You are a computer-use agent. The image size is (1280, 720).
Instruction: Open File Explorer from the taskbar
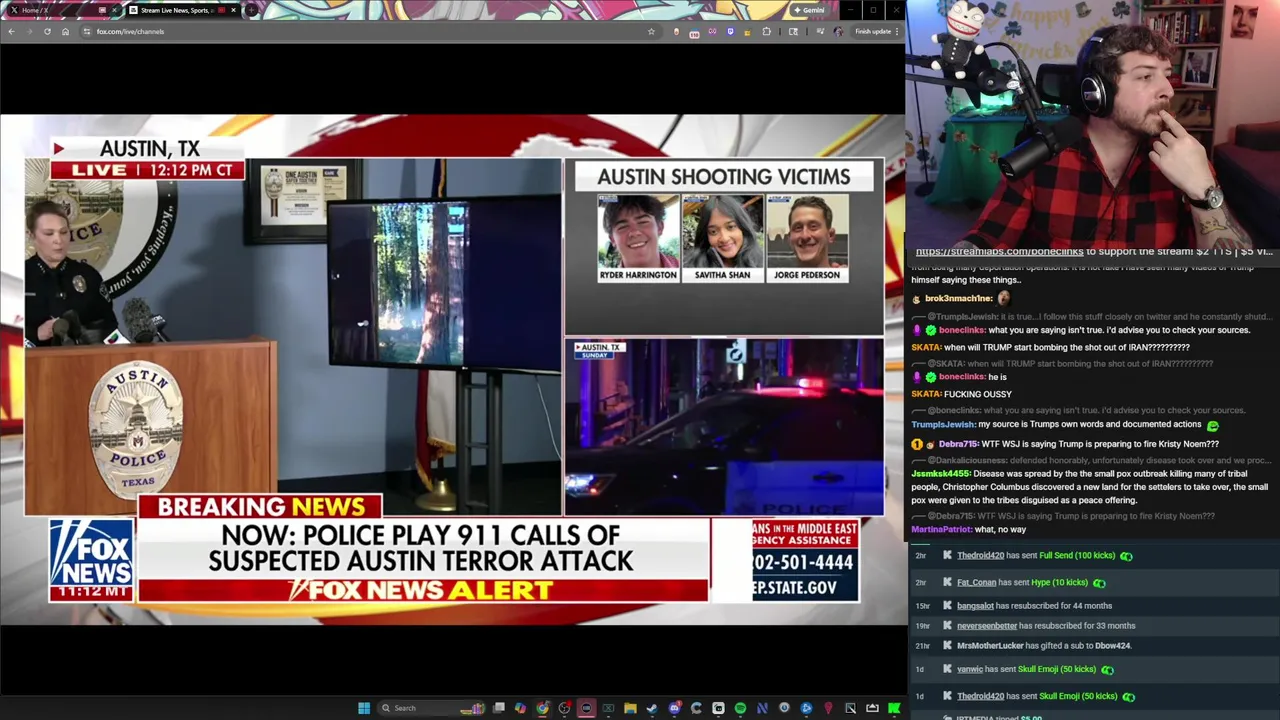pos(630,708)
